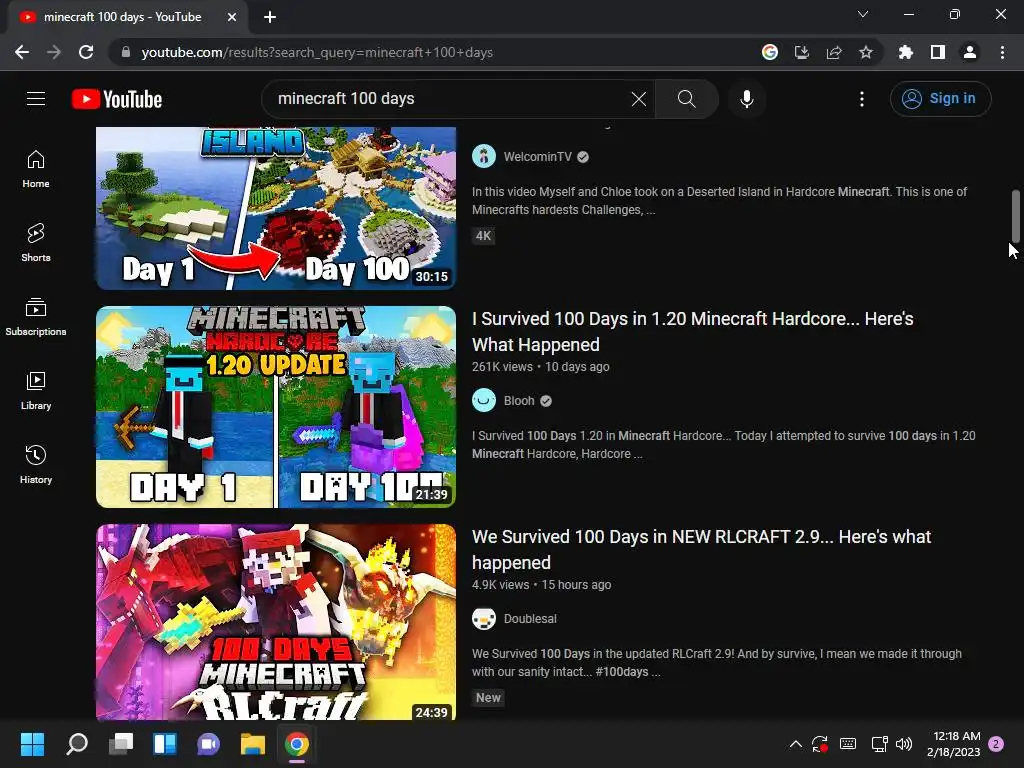Start voice search with microphone icon
The width and height of the screenshot is (1024, 768).
[x=746, y=99]
